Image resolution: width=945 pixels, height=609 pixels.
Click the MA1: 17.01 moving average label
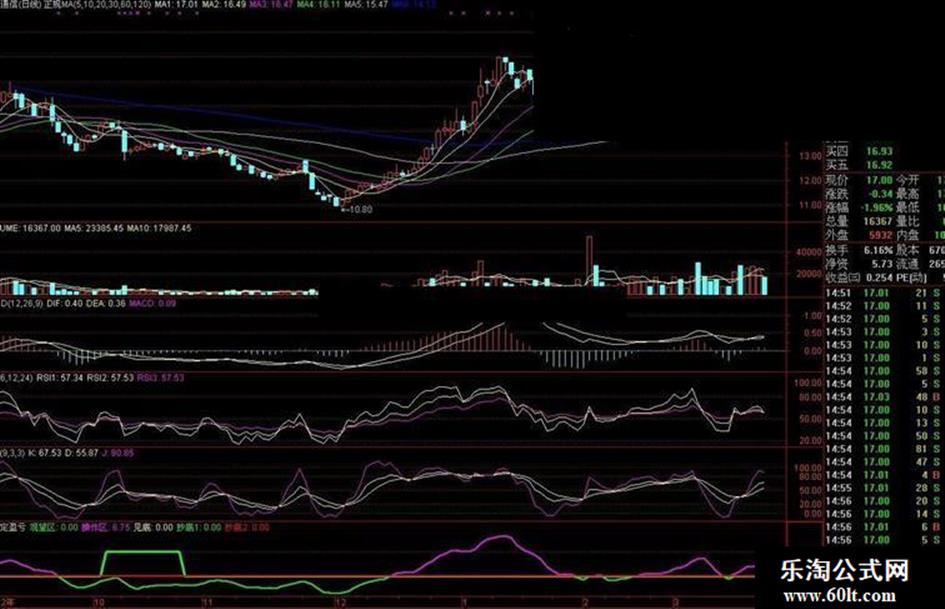coord(176,4)
